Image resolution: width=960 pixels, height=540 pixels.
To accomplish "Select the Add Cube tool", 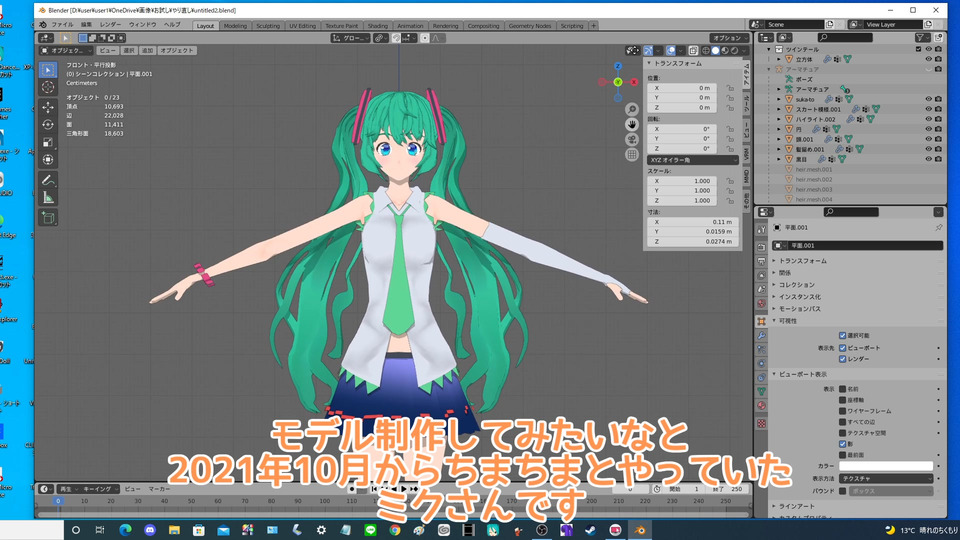I will tap(48, 217).
